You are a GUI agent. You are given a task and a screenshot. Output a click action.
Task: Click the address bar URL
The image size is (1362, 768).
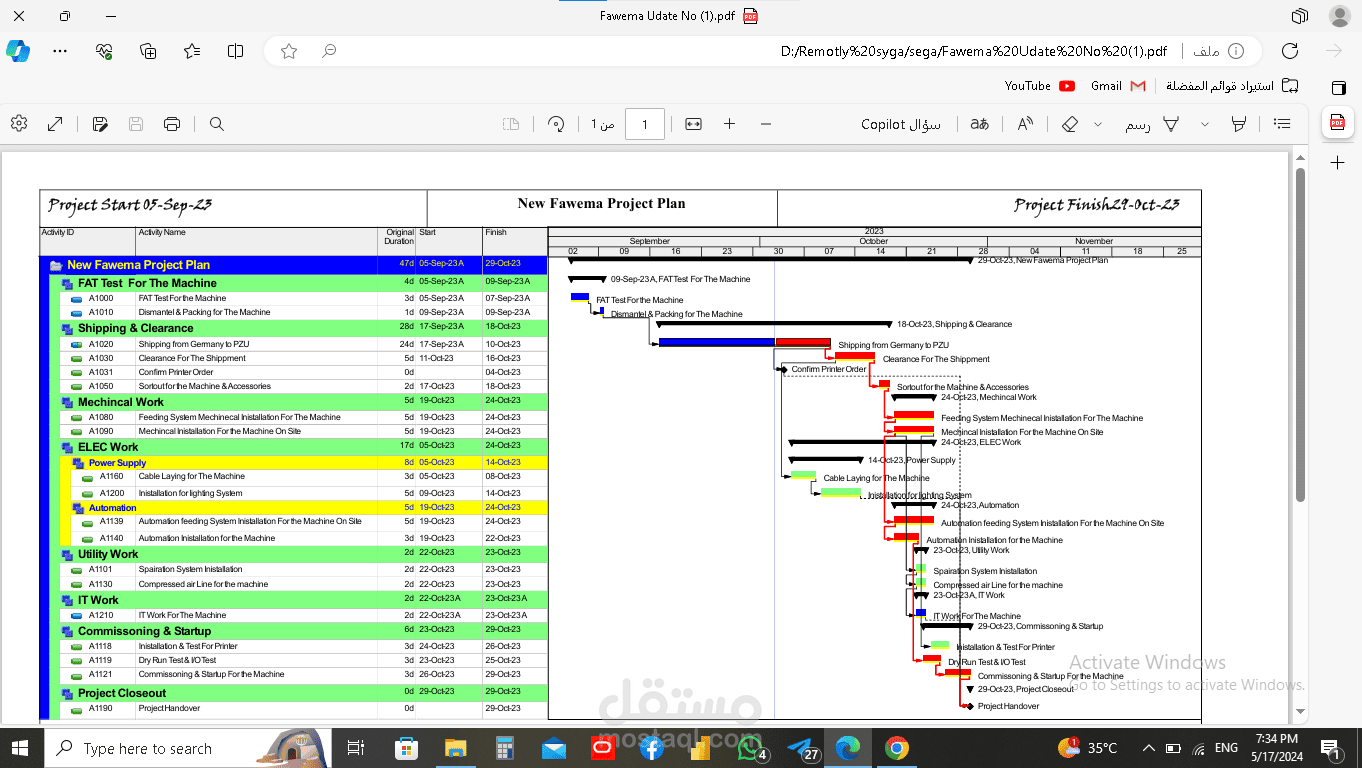(x=974, y=51)
